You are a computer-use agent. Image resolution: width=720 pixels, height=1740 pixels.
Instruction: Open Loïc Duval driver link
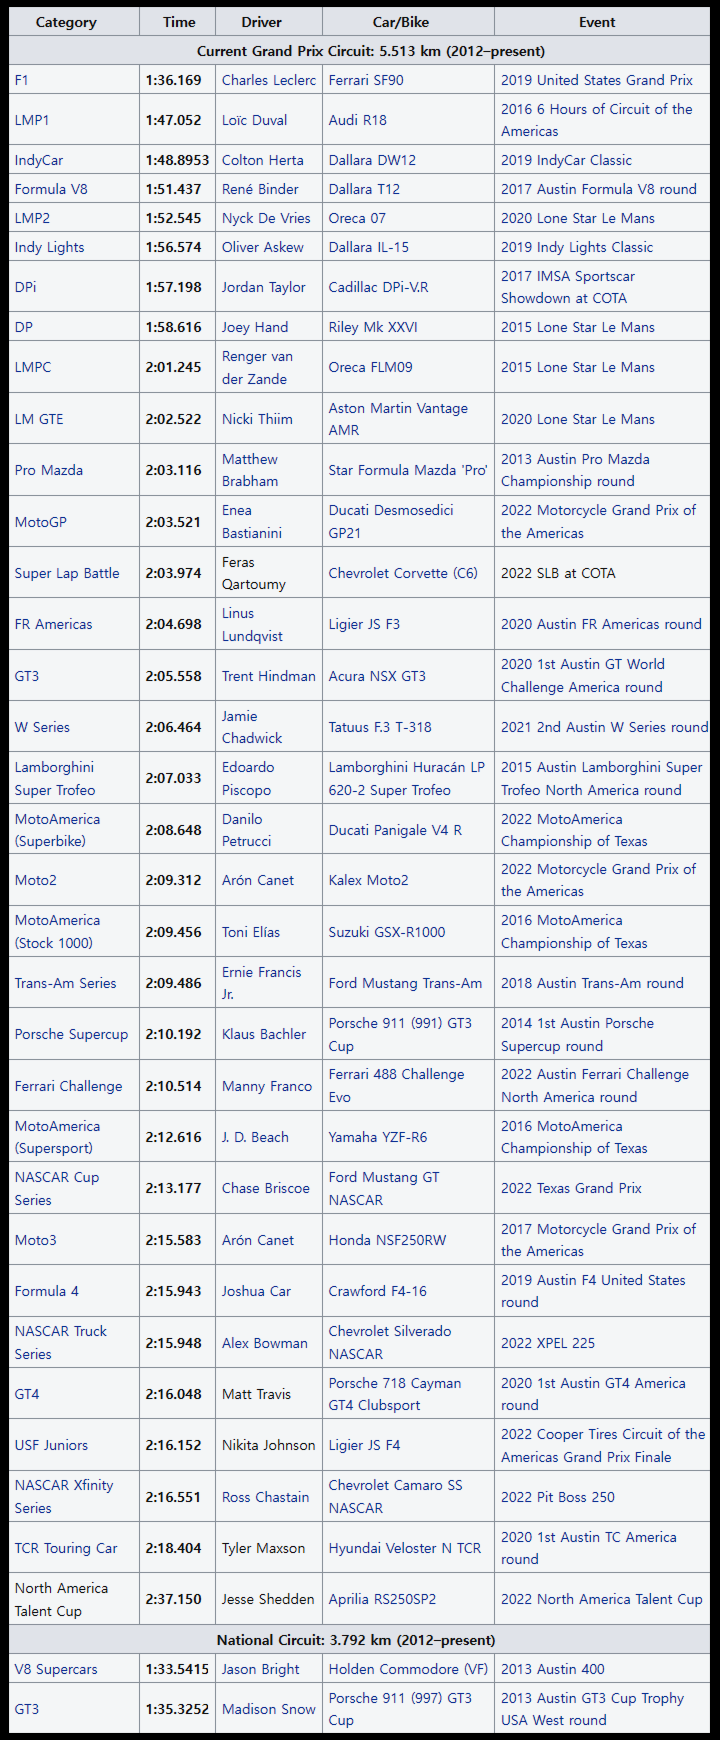click(x=254, y=120)
